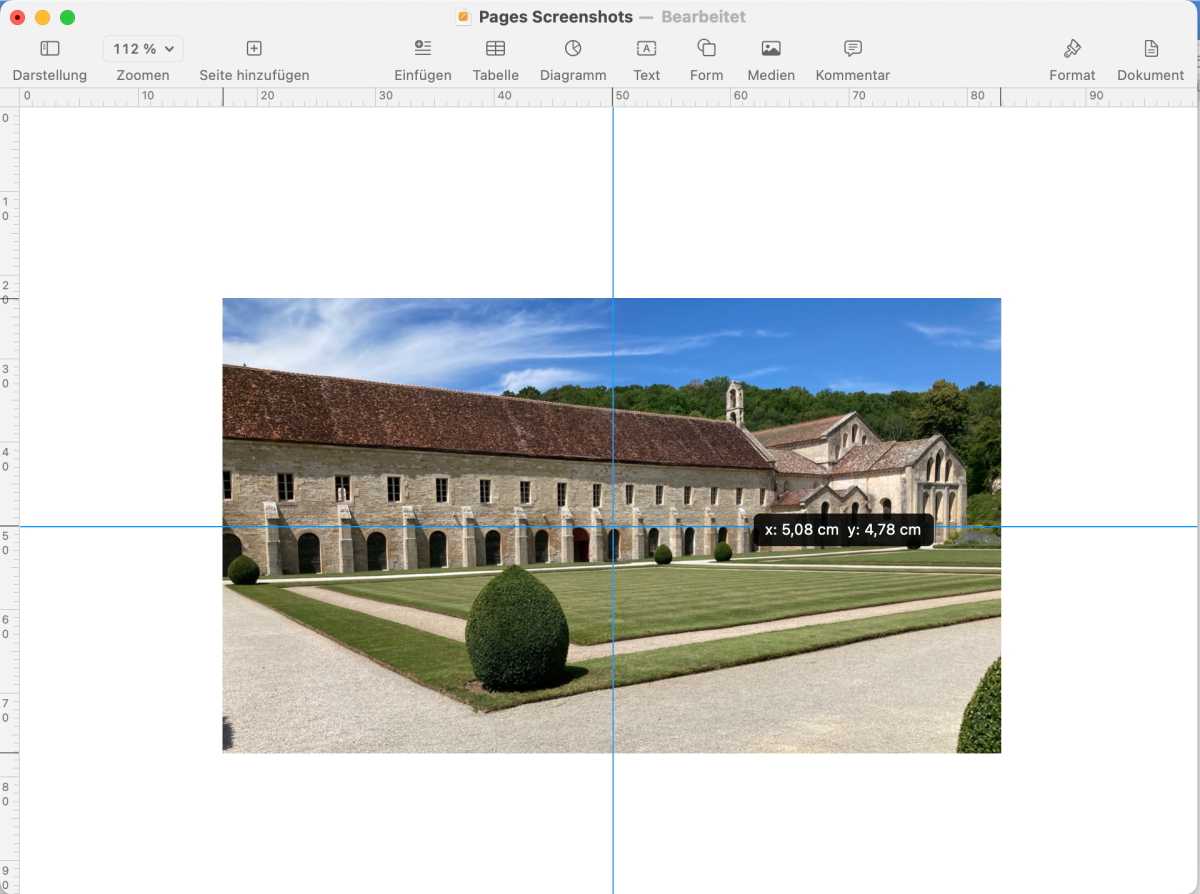The image size is (1200, 894).
Task: Insert a text box using the Text icon
Action: click(x=647, y=48)
